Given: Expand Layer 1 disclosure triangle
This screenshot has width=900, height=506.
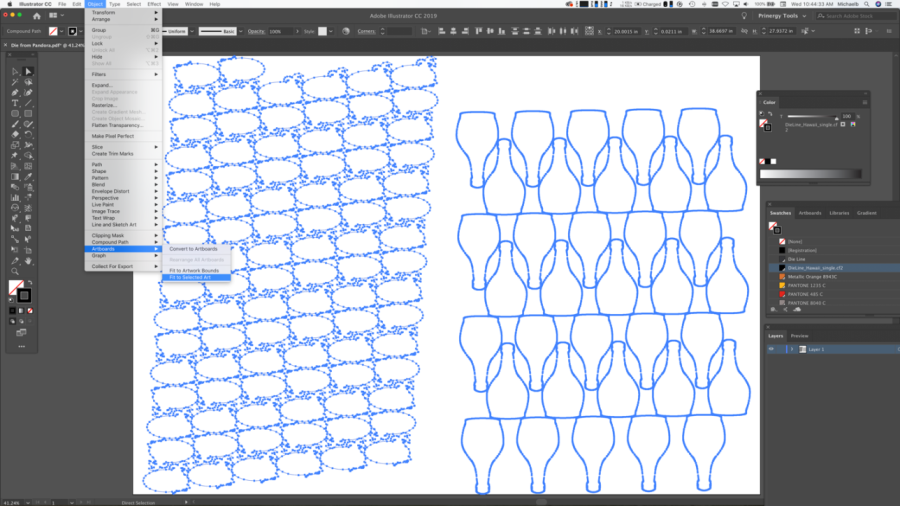Looking at the screenshot, I should click(x=790, y=349).
